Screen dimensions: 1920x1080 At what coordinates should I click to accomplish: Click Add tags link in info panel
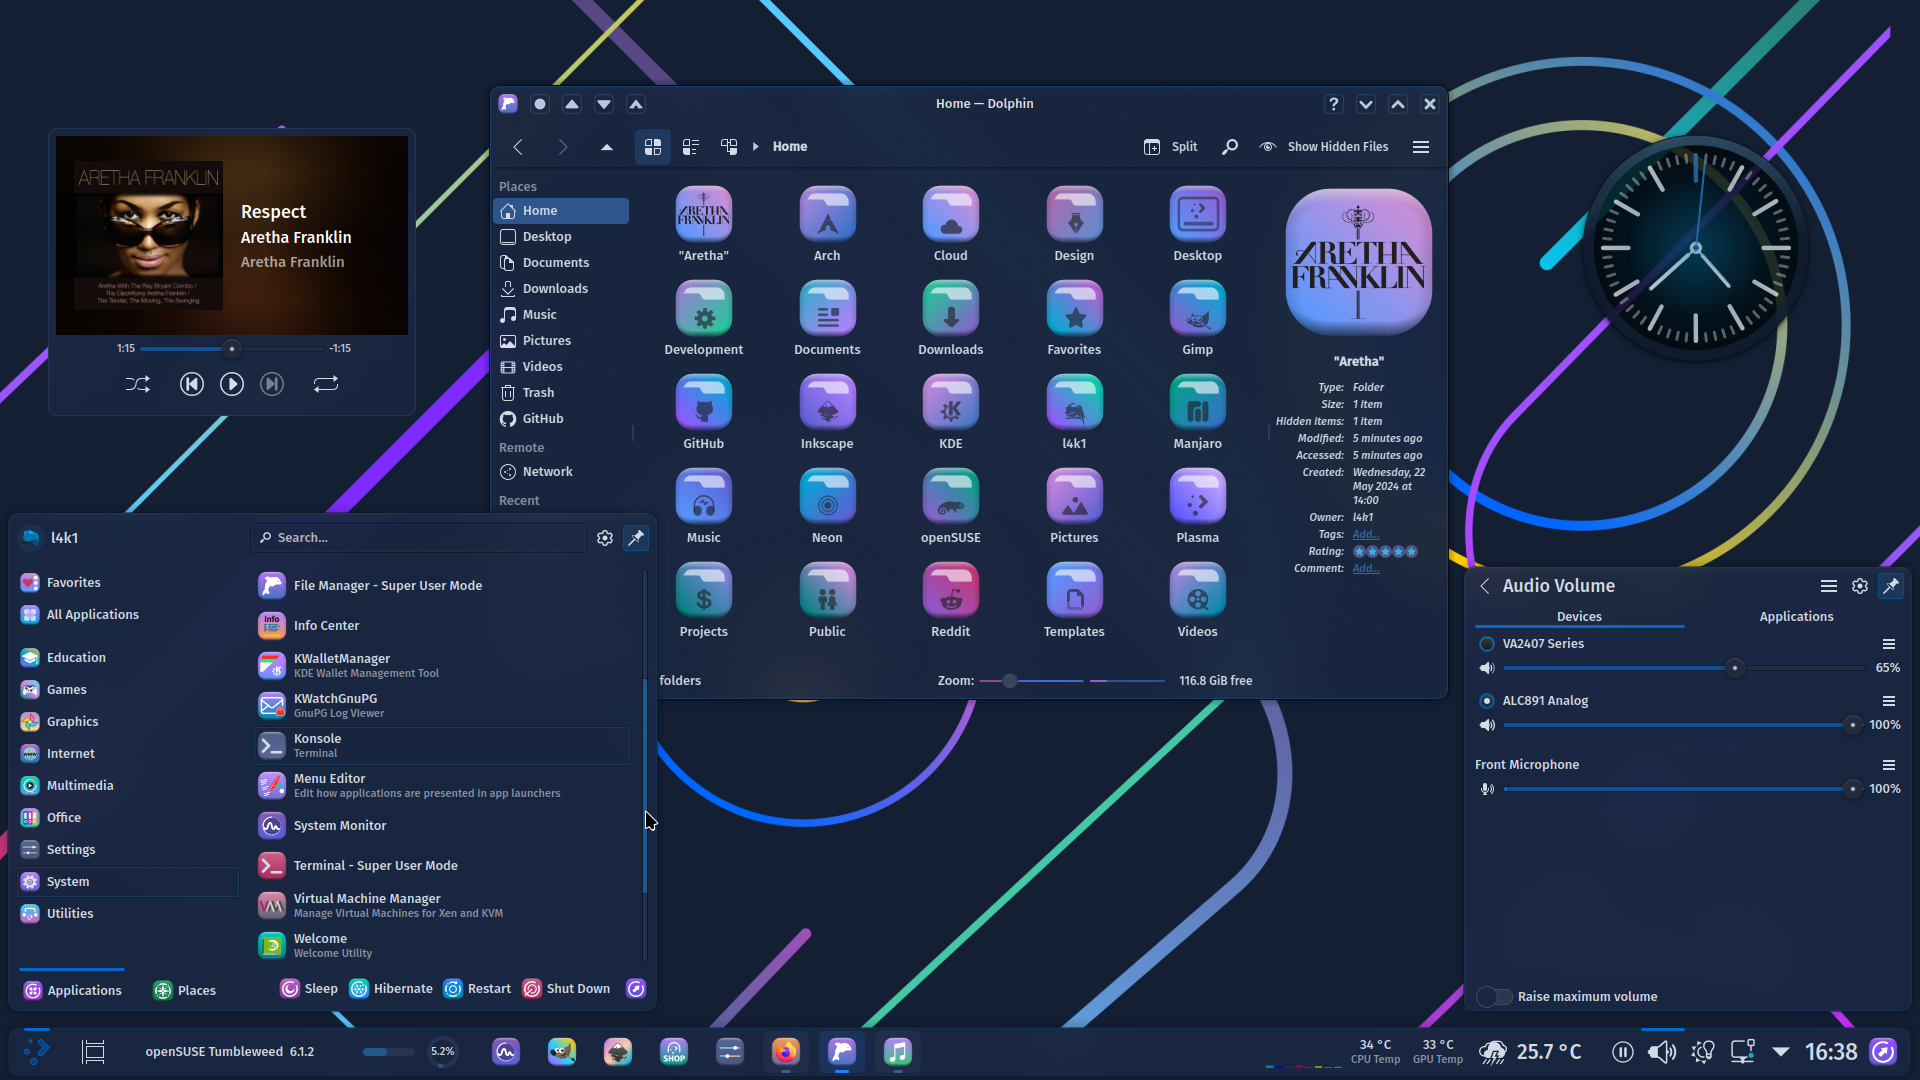click(x=1366, y=535)
